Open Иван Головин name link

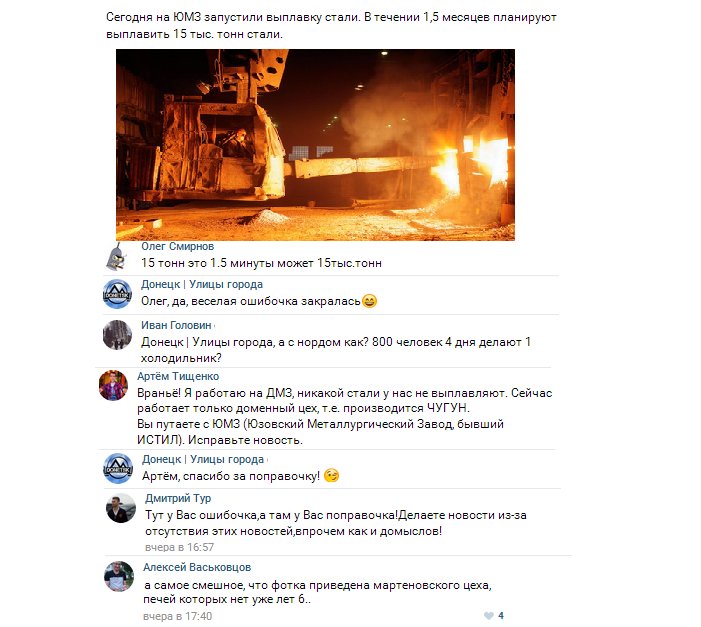[176, 325]
